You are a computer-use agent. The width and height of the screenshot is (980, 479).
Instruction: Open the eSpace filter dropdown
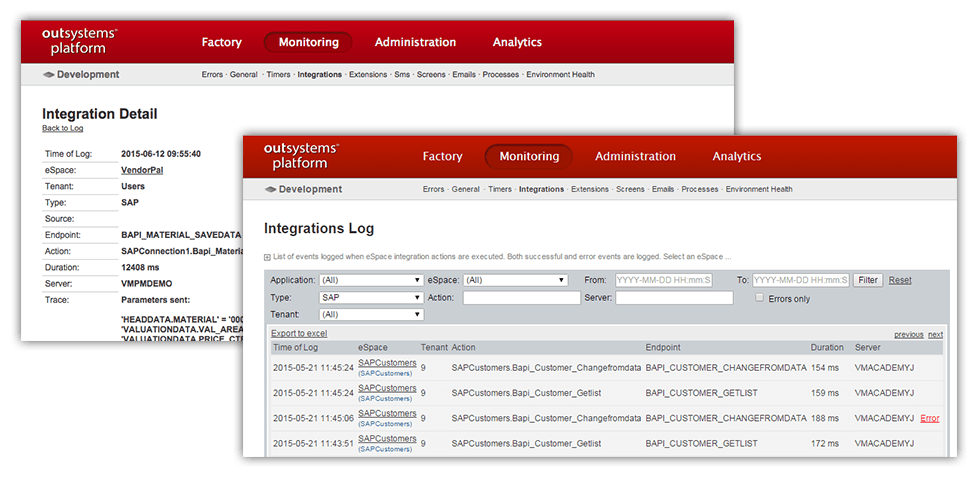click(515, 280)
